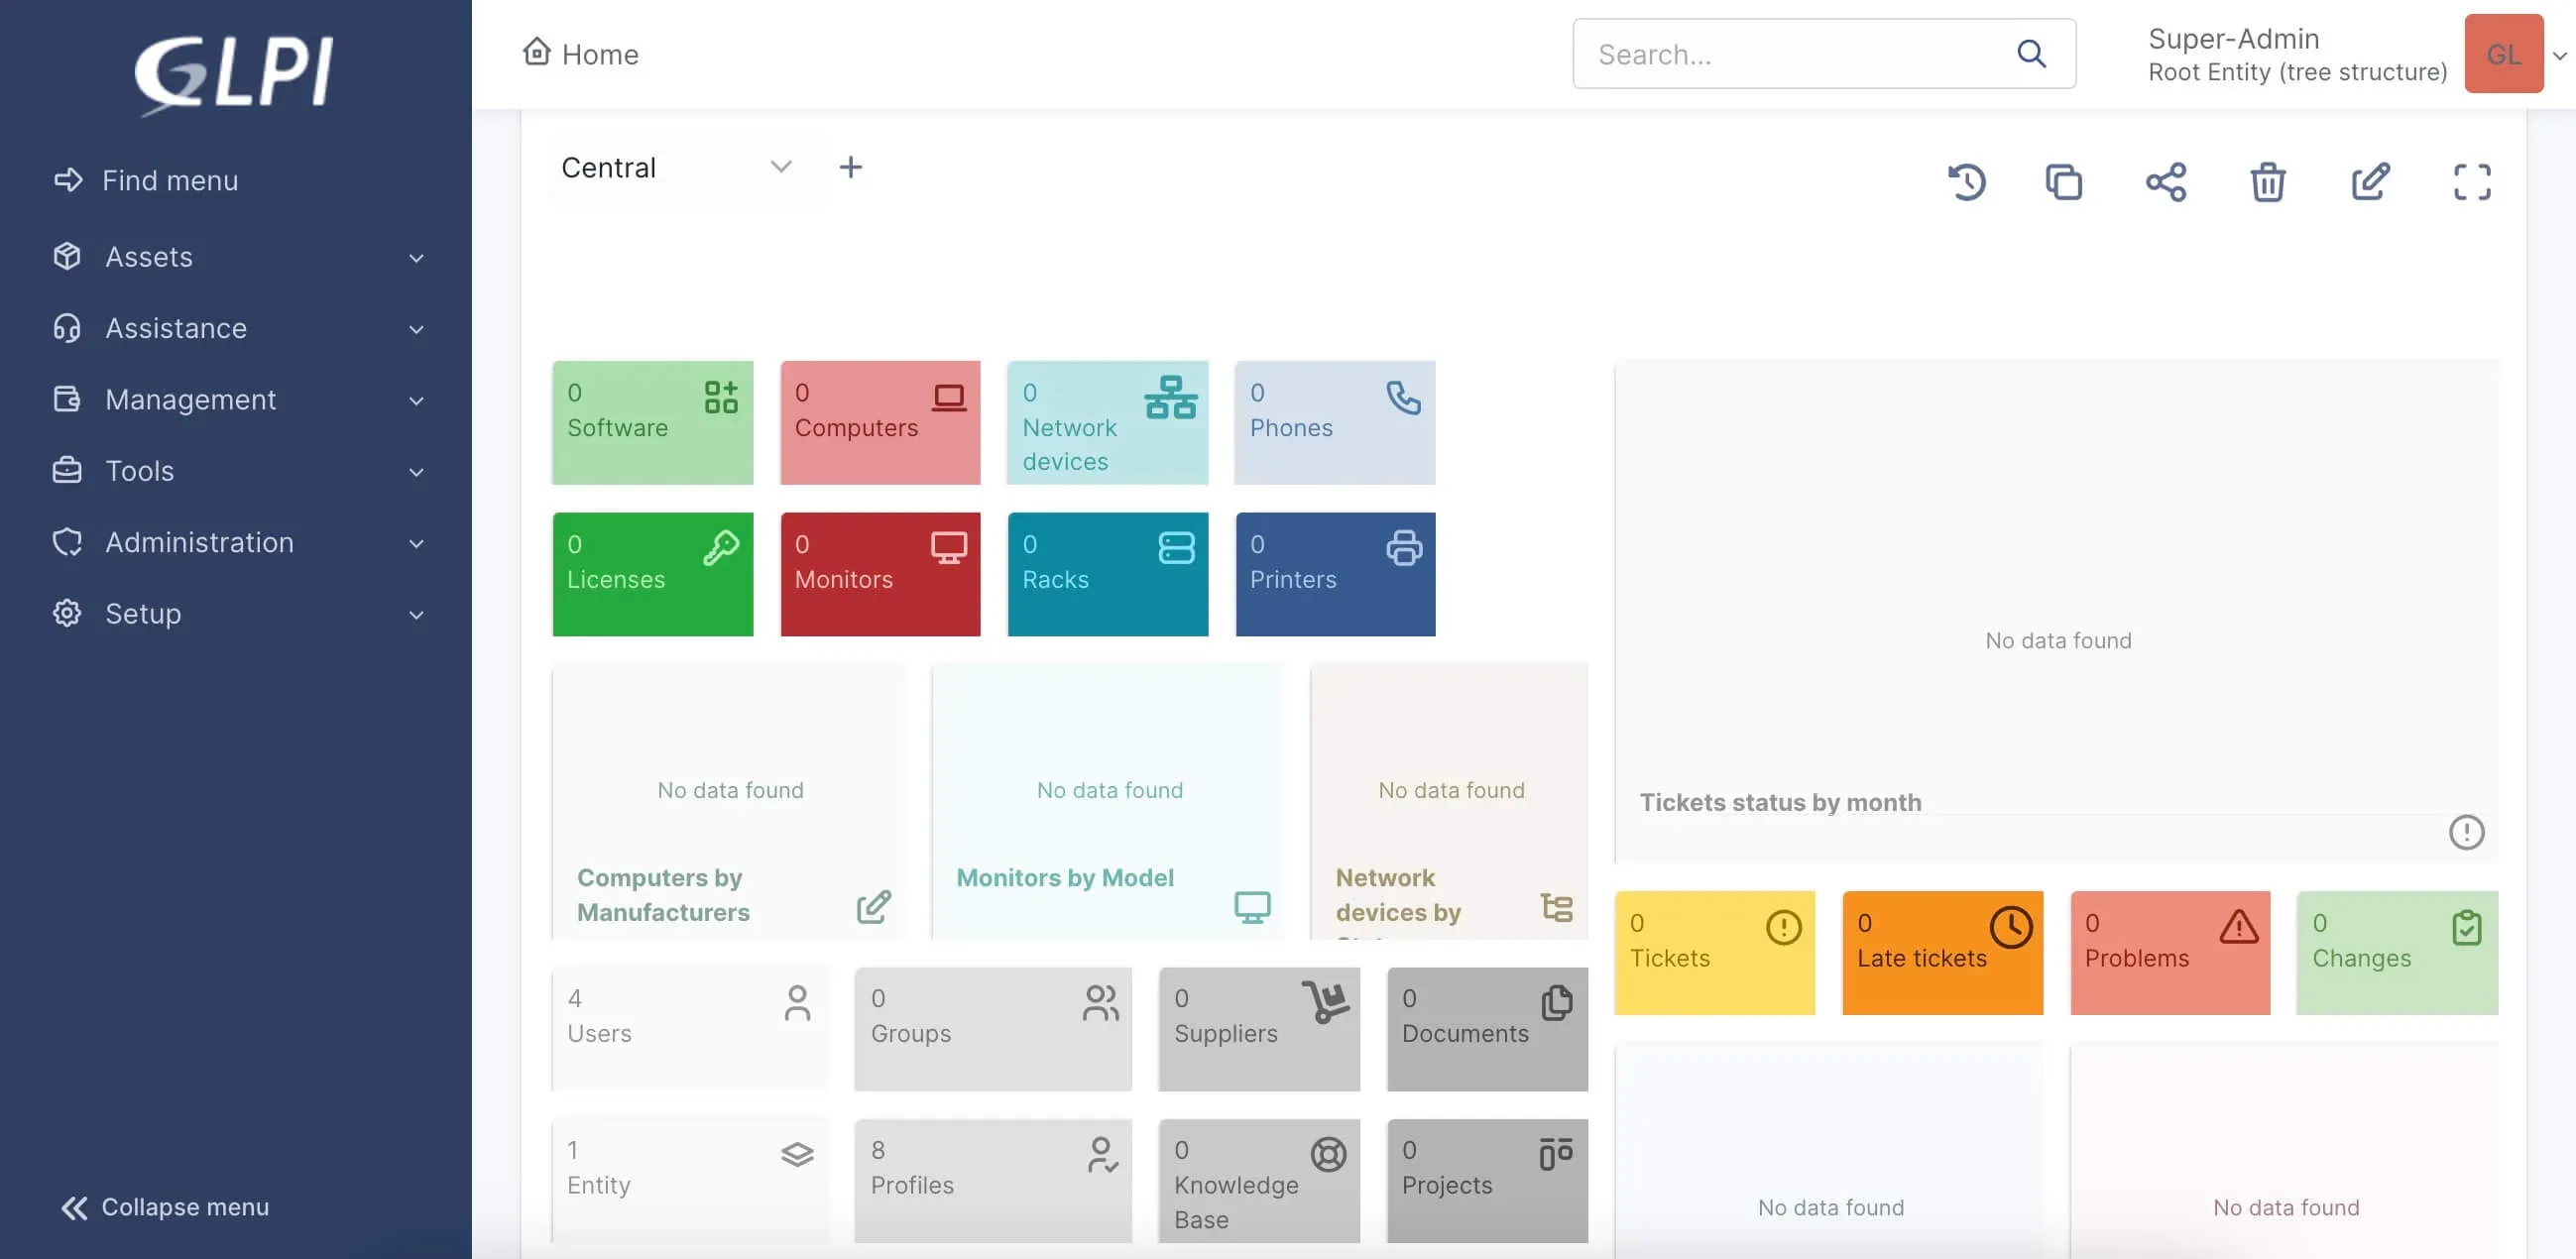Click the tree icon on Network devices chart card
2576x1259 pixels.
tap(1556, 906)
